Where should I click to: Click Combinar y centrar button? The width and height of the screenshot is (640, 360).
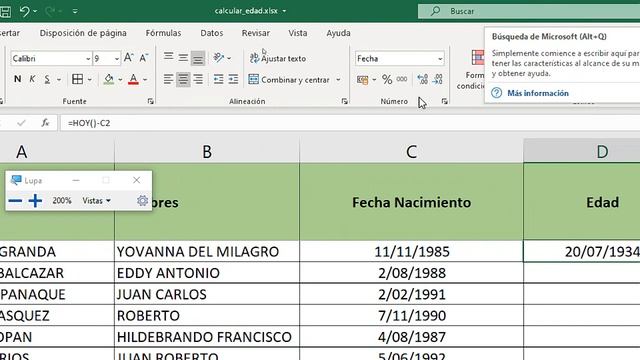pyautogui.click(x=289, y=80)
